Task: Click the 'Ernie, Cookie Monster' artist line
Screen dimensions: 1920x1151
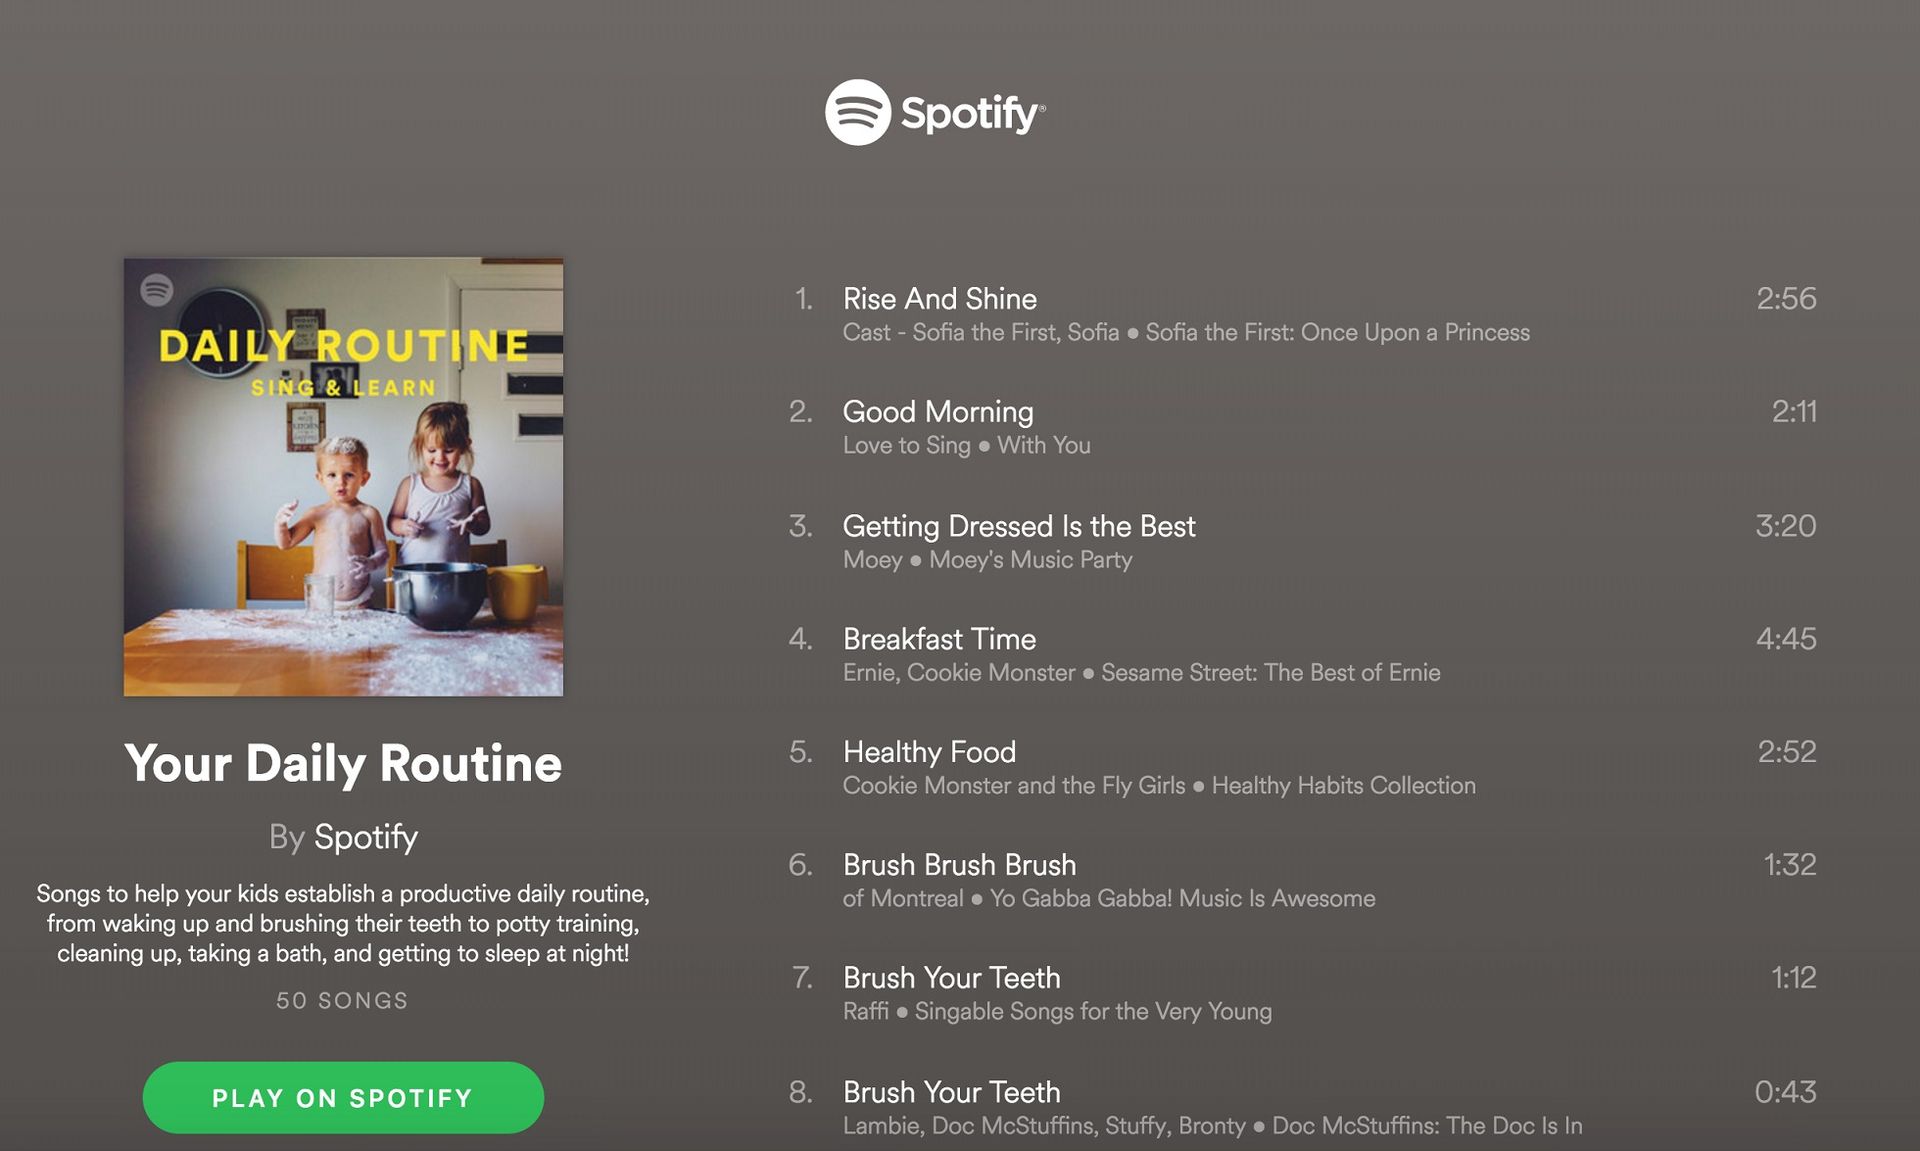Action: (x=958, y=673)
